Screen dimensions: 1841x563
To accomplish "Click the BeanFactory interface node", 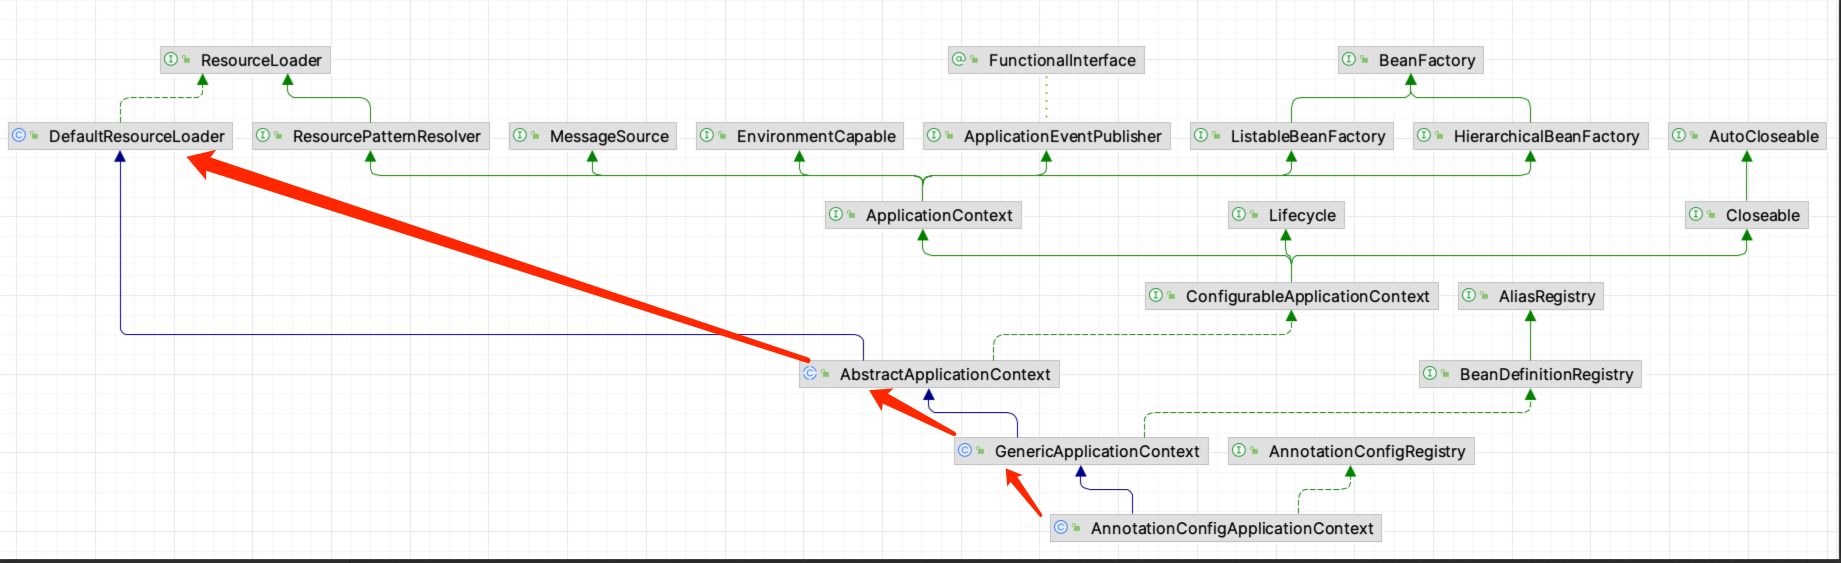I will pos(1410,60).
